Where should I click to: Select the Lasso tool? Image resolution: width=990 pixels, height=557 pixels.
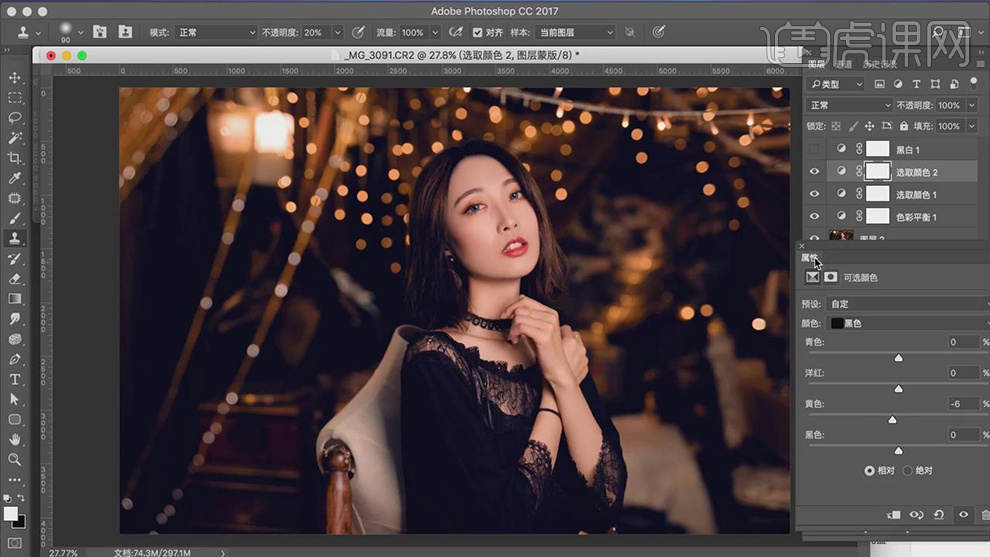(x=15, y=118)
